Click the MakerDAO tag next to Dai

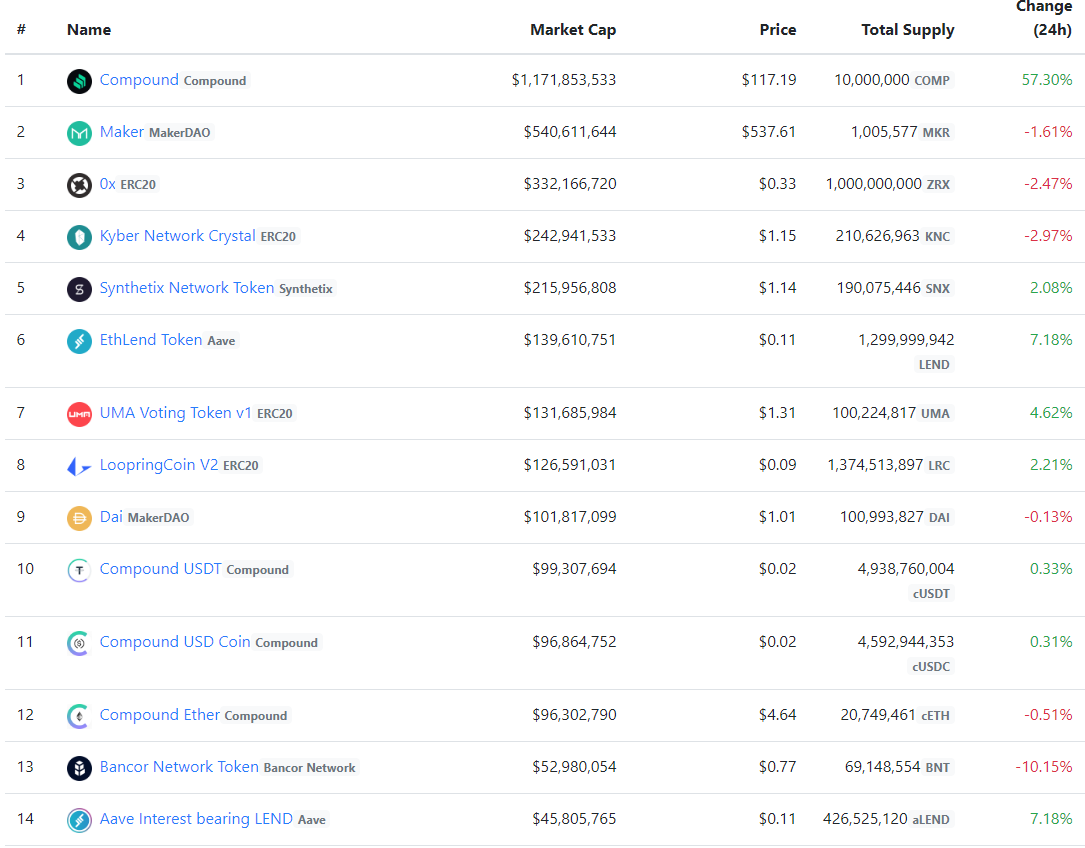[x=158, y=518]
